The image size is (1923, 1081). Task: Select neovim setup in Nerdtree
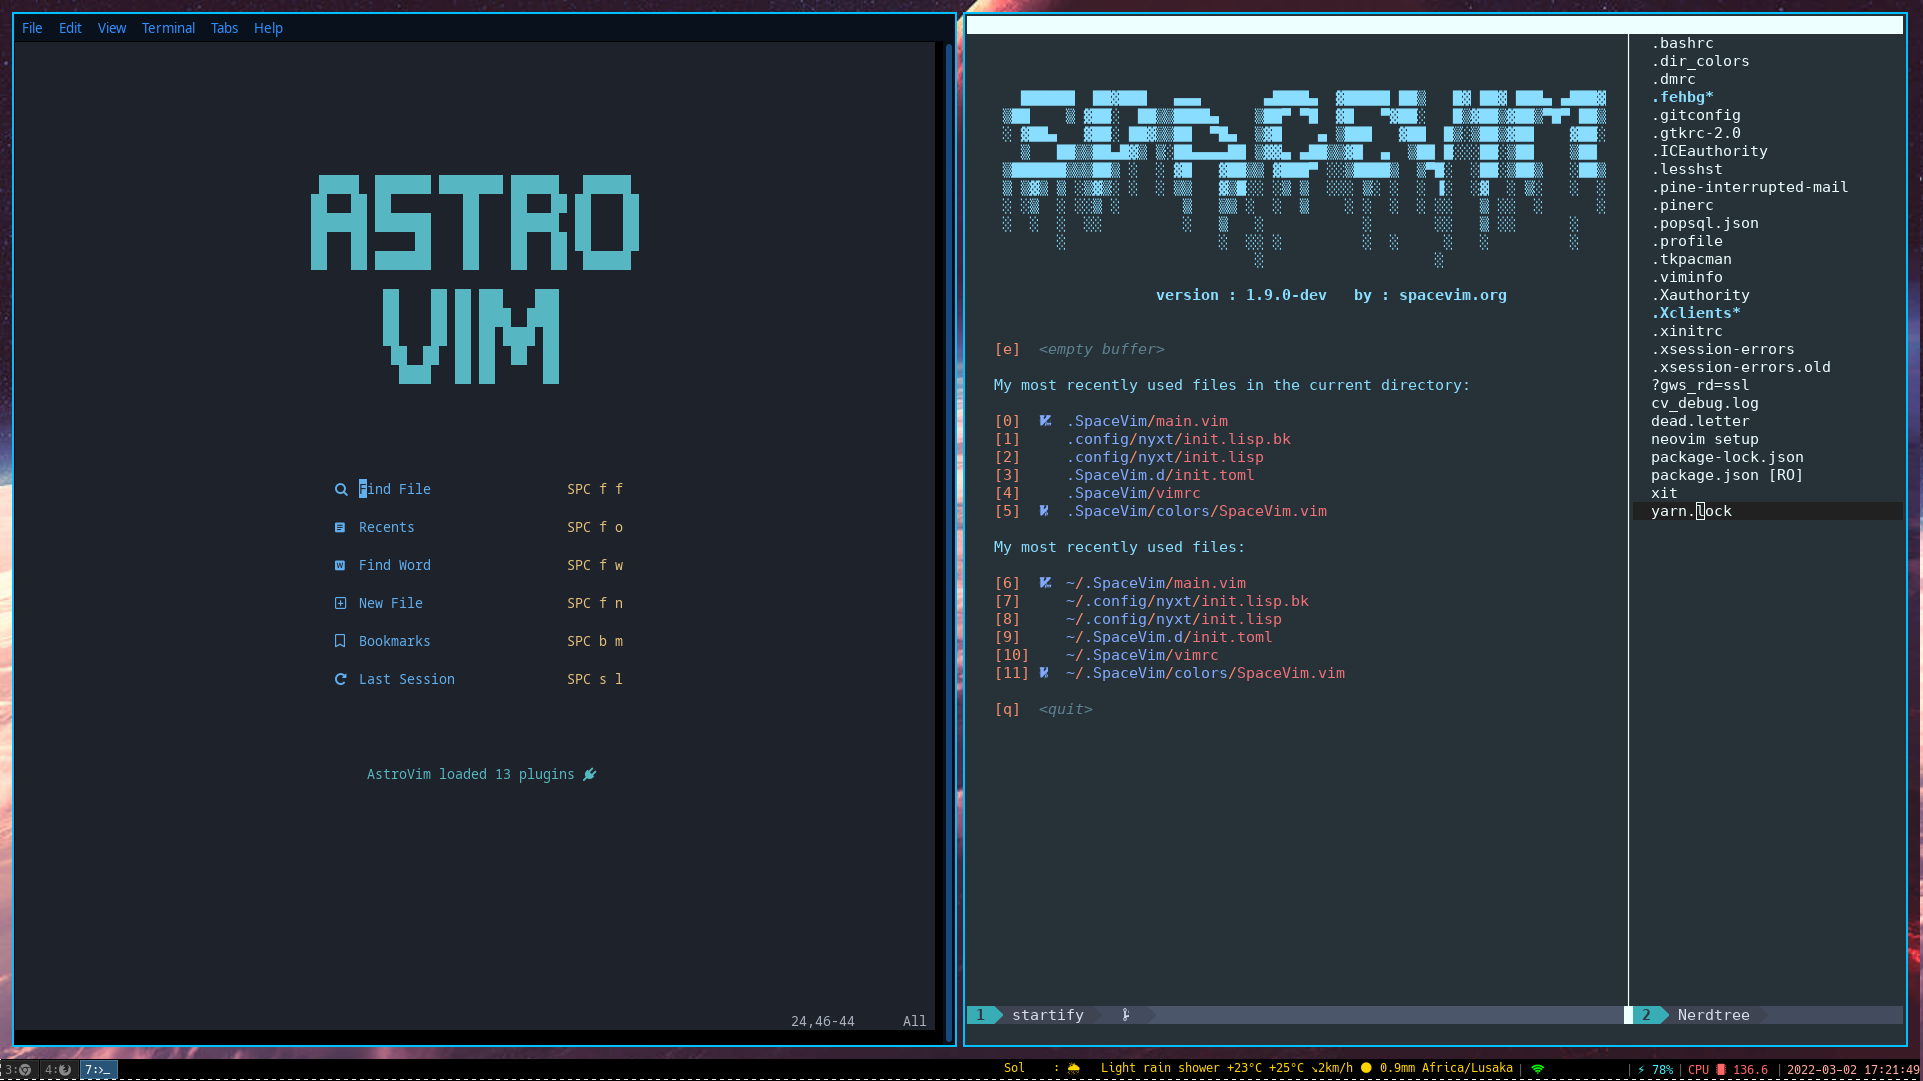coord(1705,439)
